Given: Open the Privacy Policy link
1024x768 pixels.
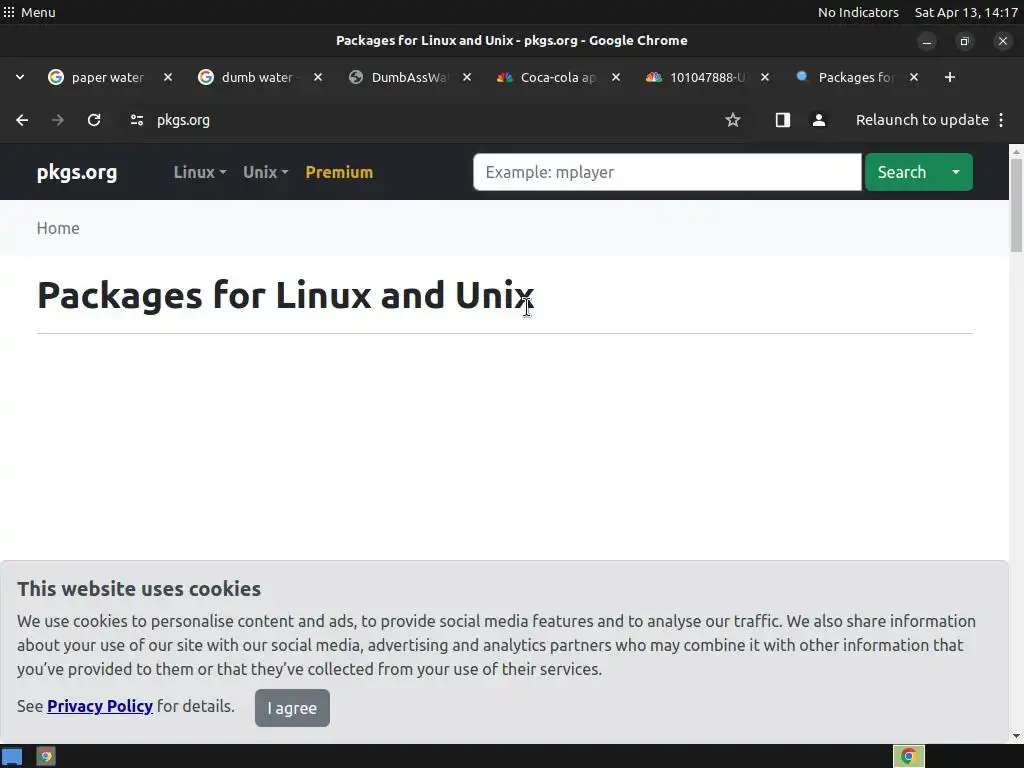Looking at the screenshot, I should 100,706.
